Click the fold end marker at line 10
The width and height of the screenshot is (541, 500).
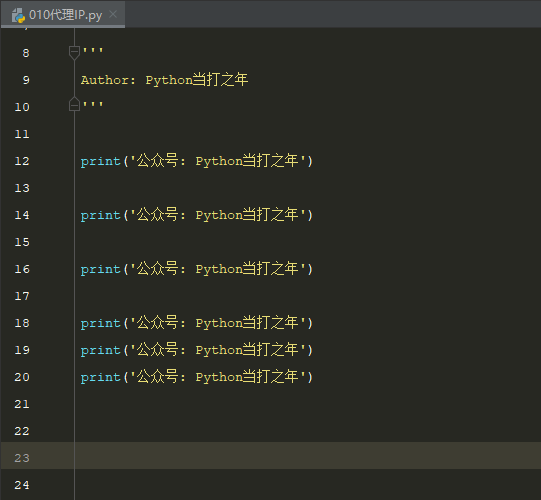(x=74, y=104)
